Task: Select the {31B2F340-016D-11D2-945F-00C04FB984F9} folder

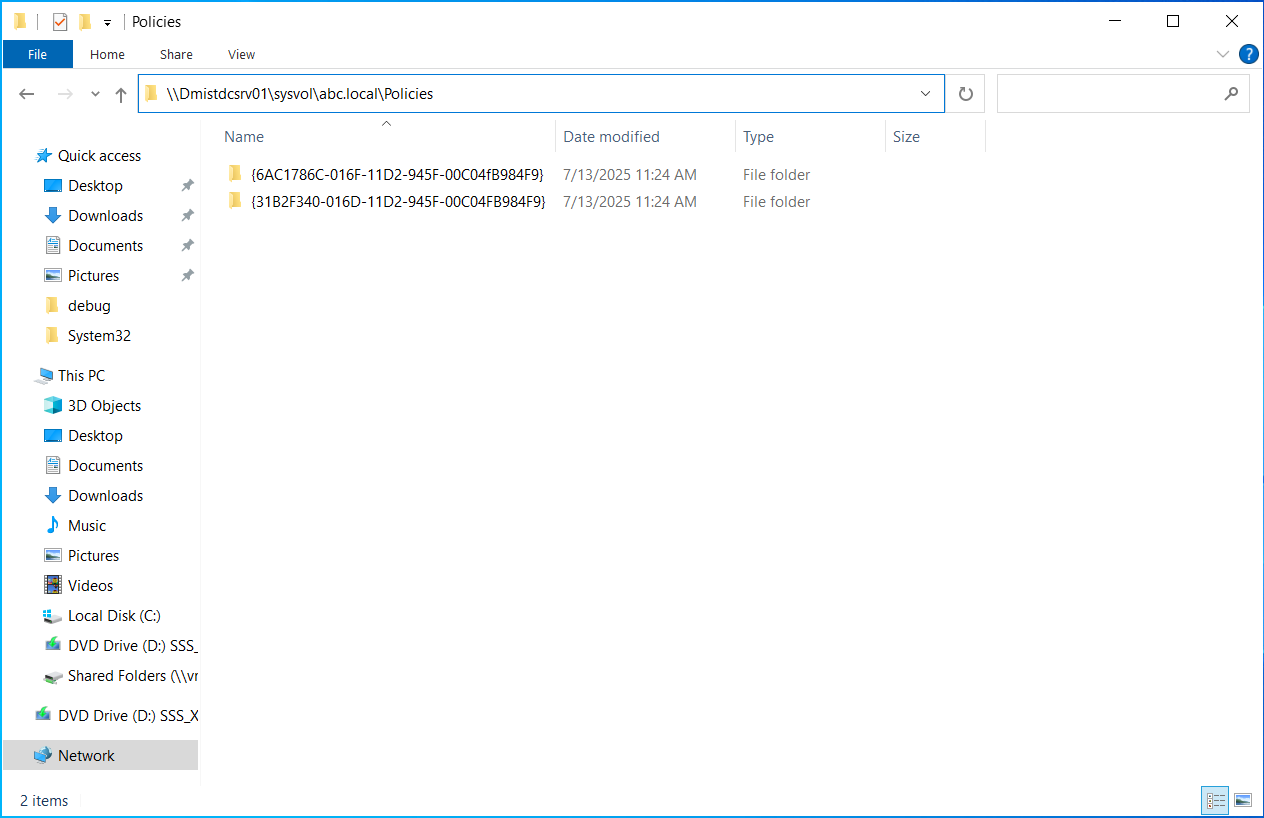Action: 399,201
